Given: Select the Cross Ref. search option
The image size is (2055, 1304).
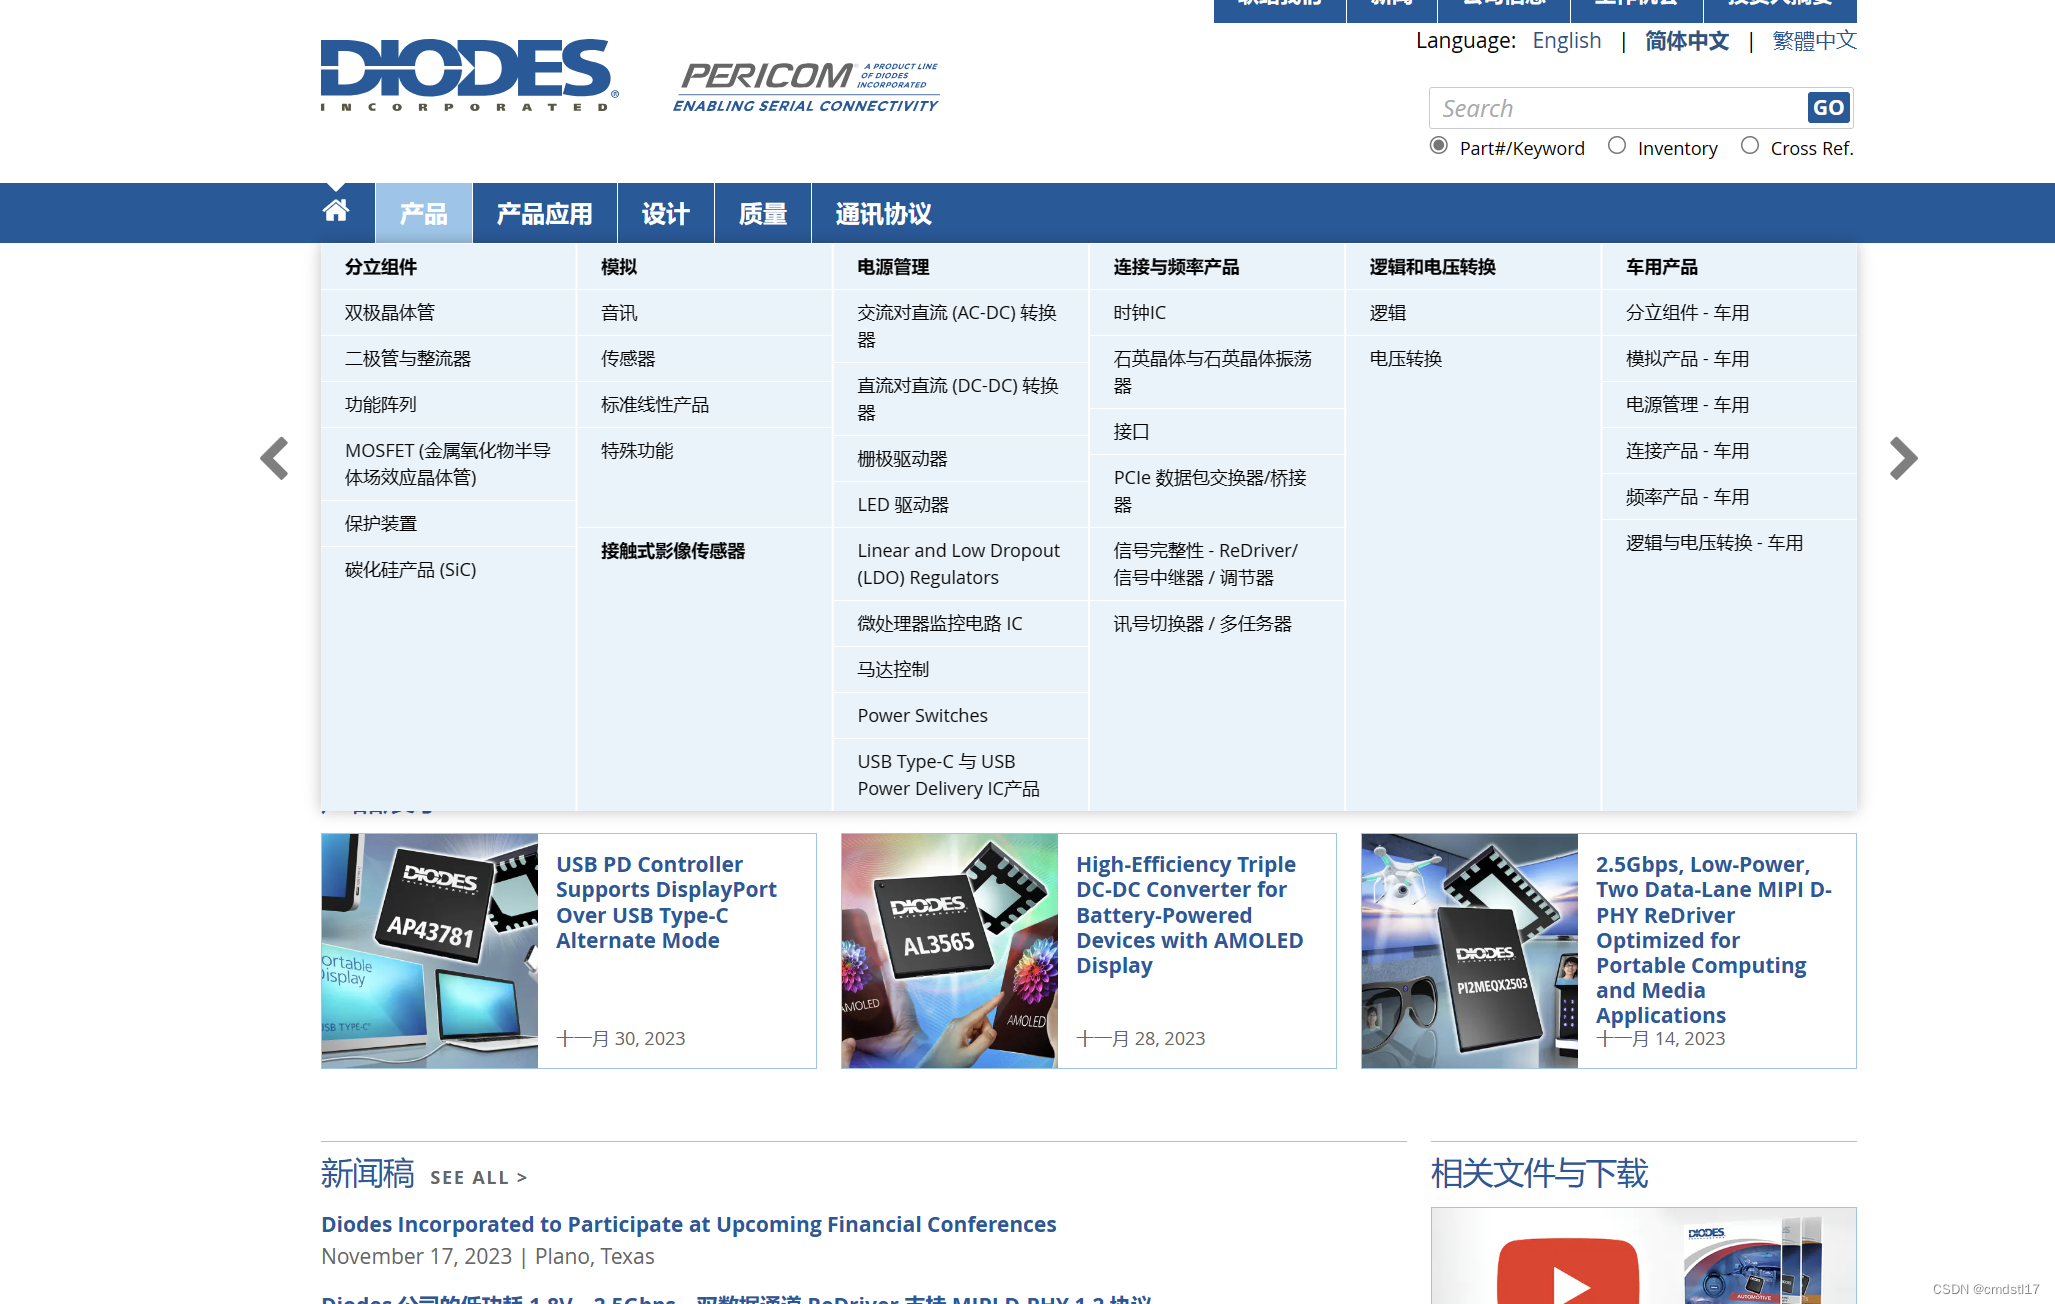Looking at the screenshot, I should 1750,146.
